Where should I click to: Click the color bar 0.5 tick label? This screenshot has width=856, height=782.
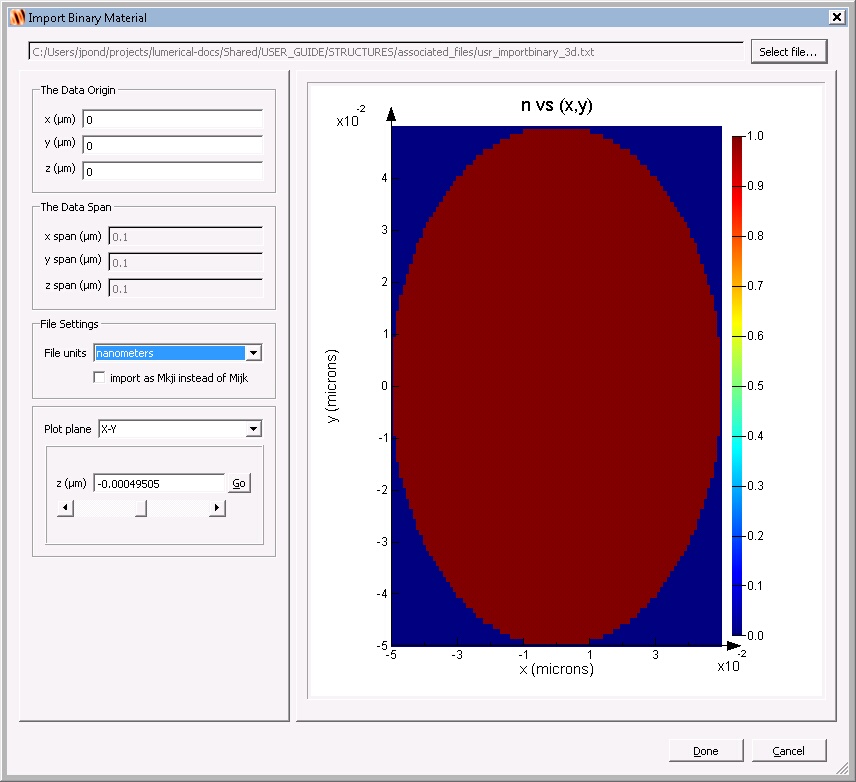pos(755,386)
